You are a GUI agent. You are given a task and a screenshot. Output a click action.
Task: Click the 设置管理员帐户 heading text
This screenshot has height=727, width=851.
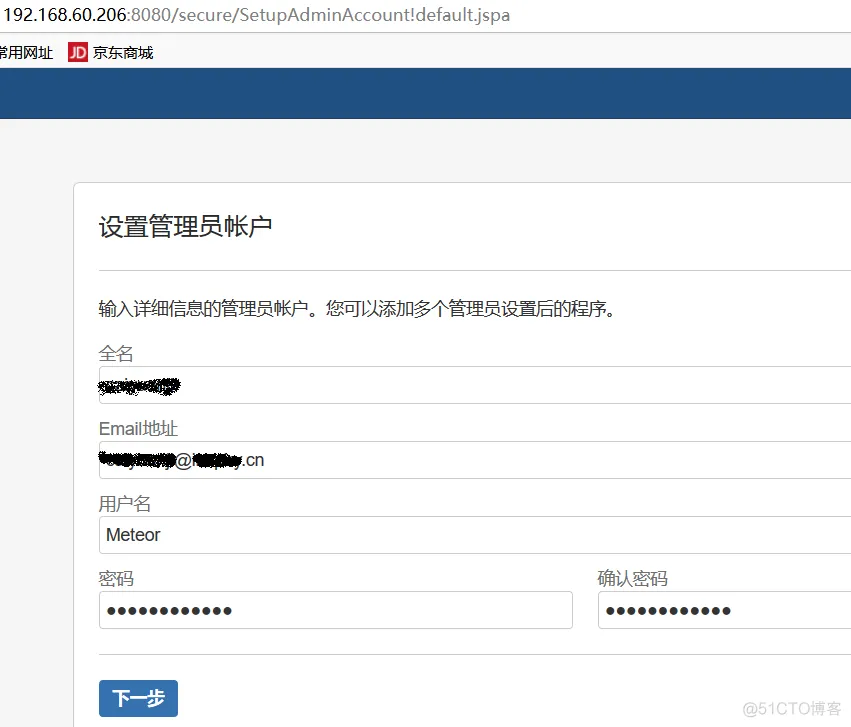pos(186,226)
